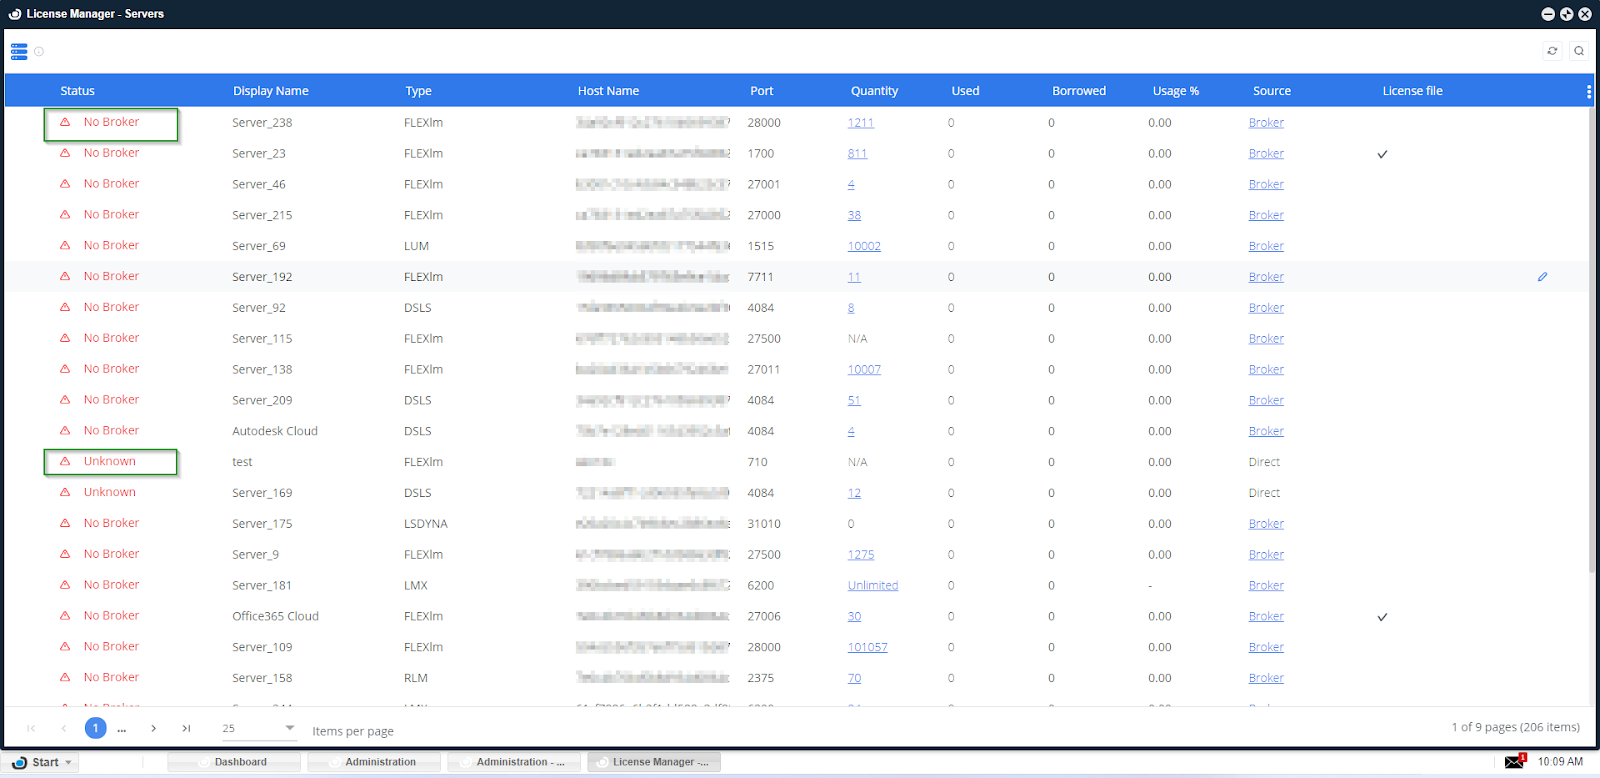This screenshot has height=778, width=1600.
Task: Click the License file checkmark for Office365 Cloud
Action: point(1382,617)
